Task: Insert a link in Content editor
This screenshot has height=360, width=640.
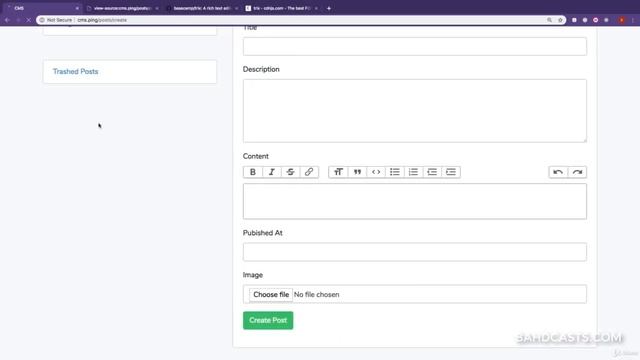Action: click(x=309, y=172)
